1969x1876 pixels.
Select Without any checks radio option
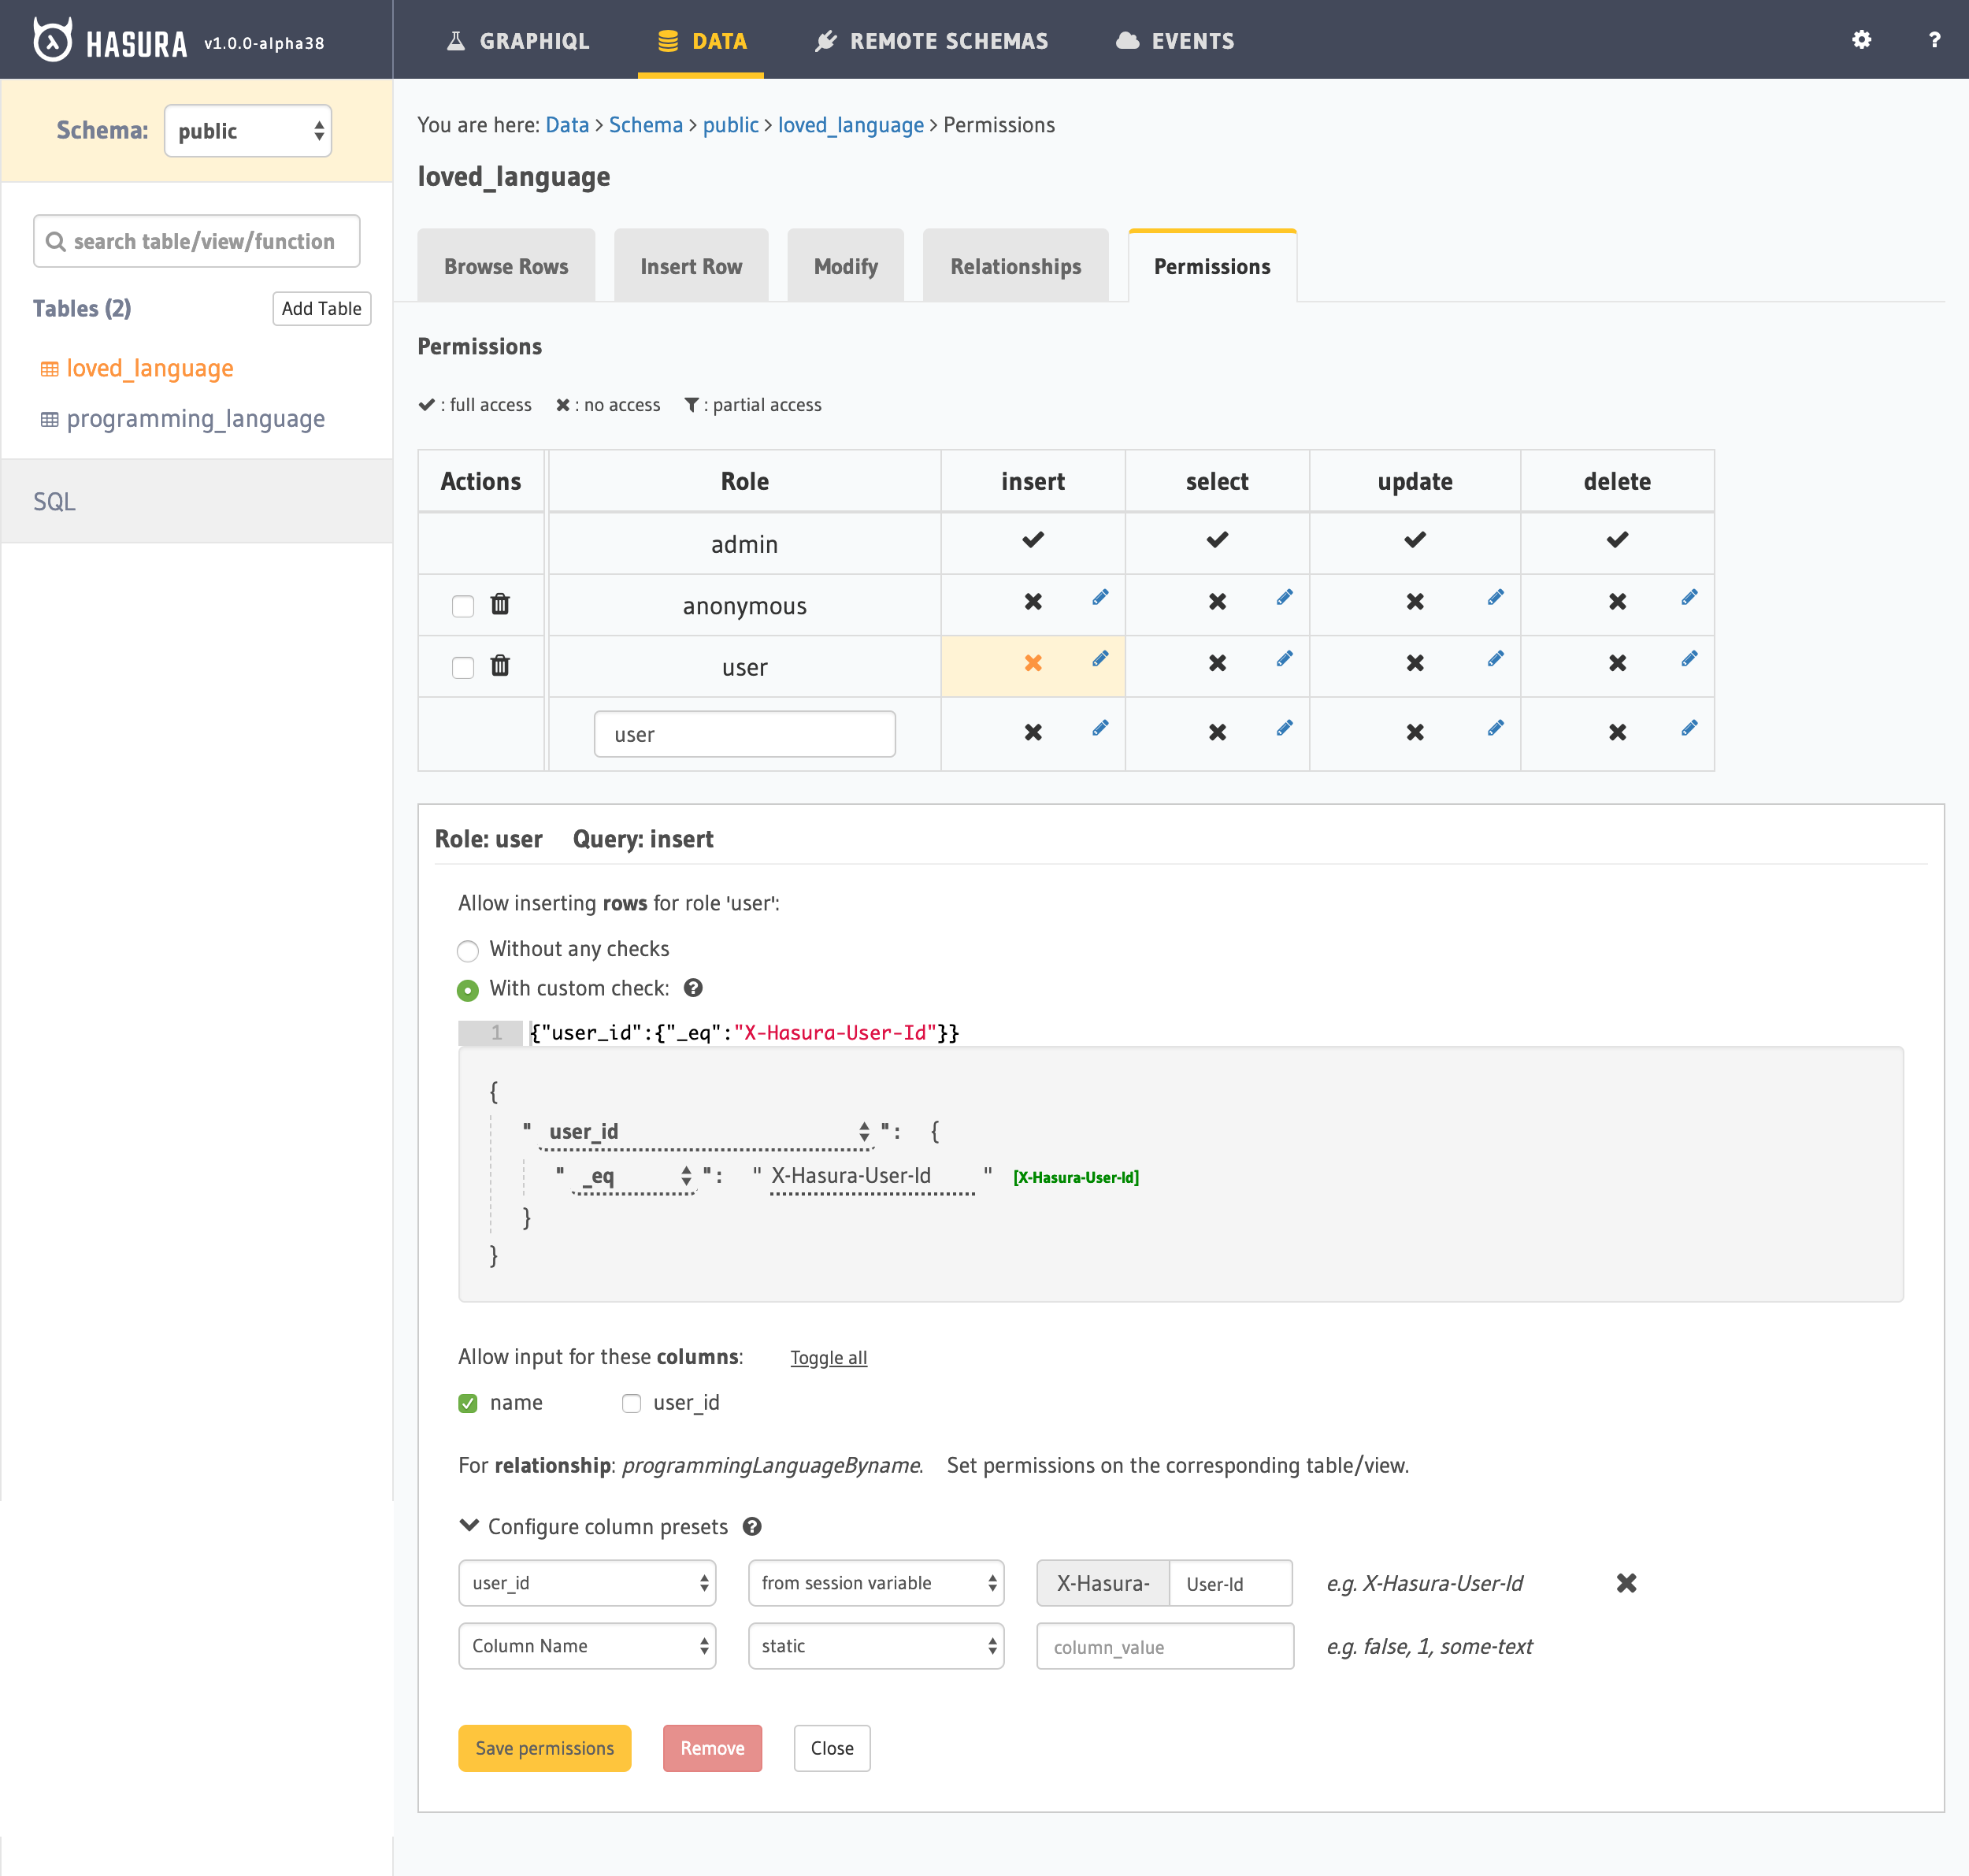(x=467, y=950)
